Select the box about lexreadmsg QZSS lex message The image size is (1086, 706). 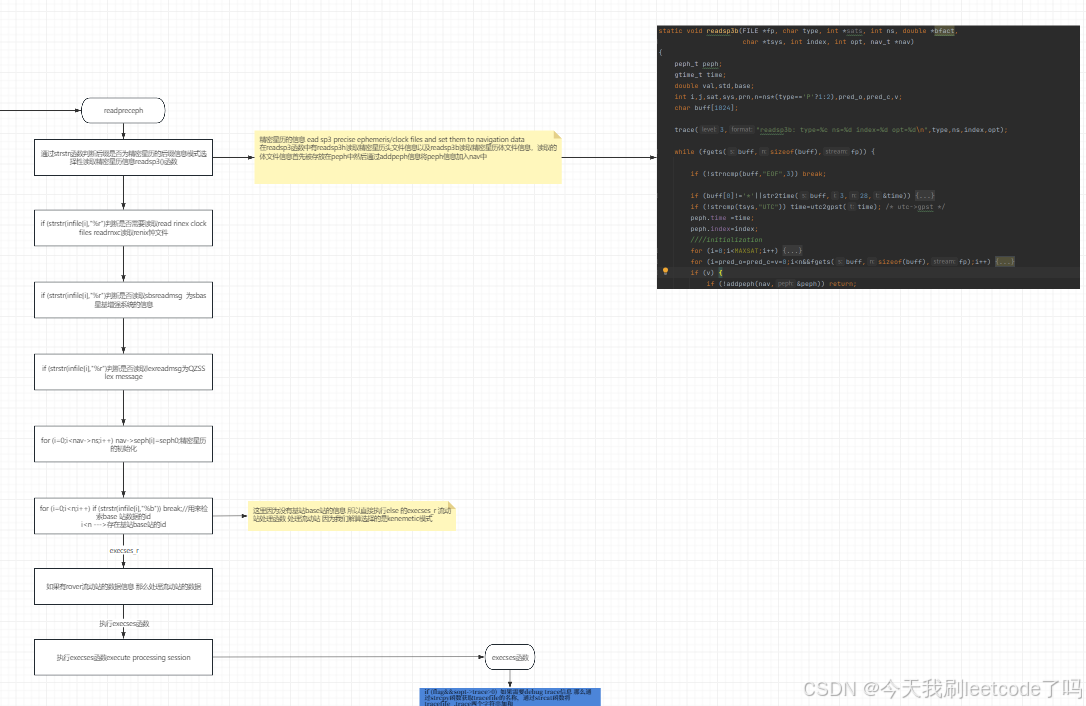123,372
